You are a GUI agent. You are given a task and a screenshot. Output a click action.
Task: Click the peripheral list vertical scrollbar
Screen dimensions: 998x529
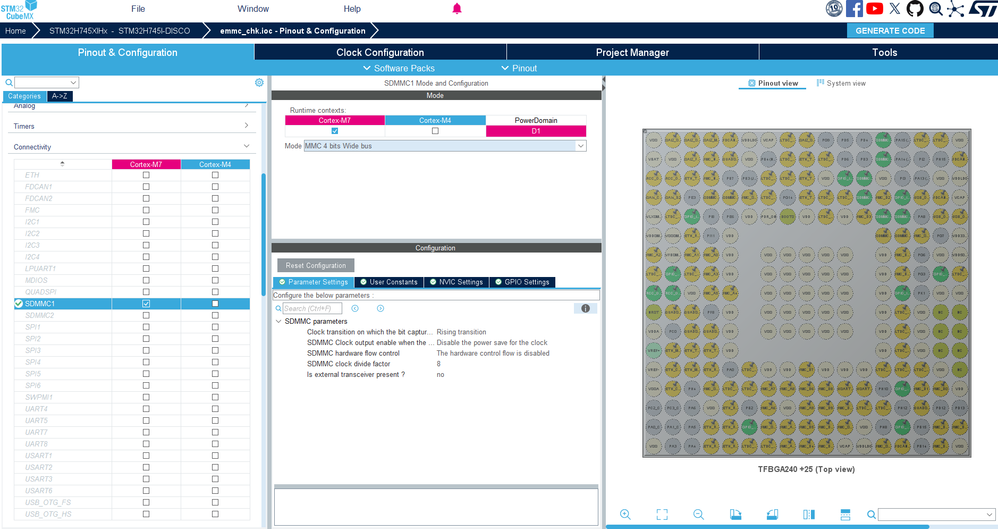[x=264, y=234]
